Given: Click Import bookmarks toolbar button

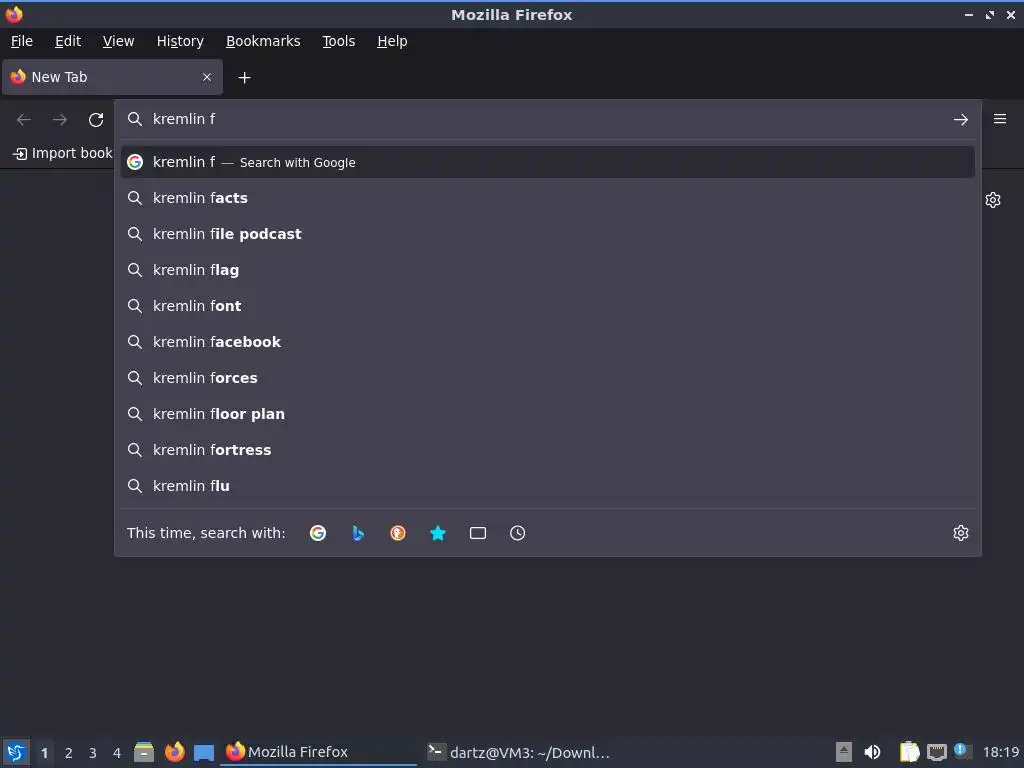Looking at the screenshot, I should pyautogui.click(x=63, y=153).
